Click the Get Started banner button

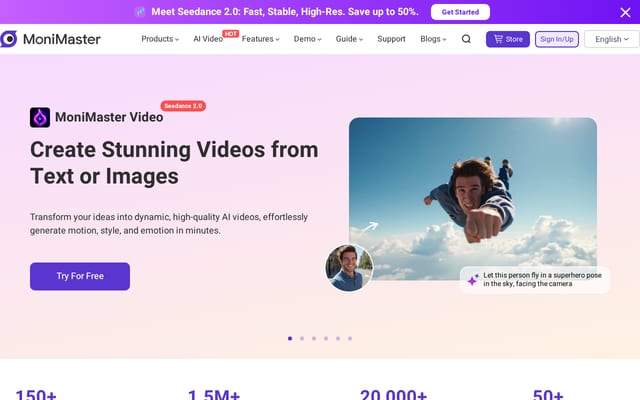pyautogui.click(x=460, y=12)
